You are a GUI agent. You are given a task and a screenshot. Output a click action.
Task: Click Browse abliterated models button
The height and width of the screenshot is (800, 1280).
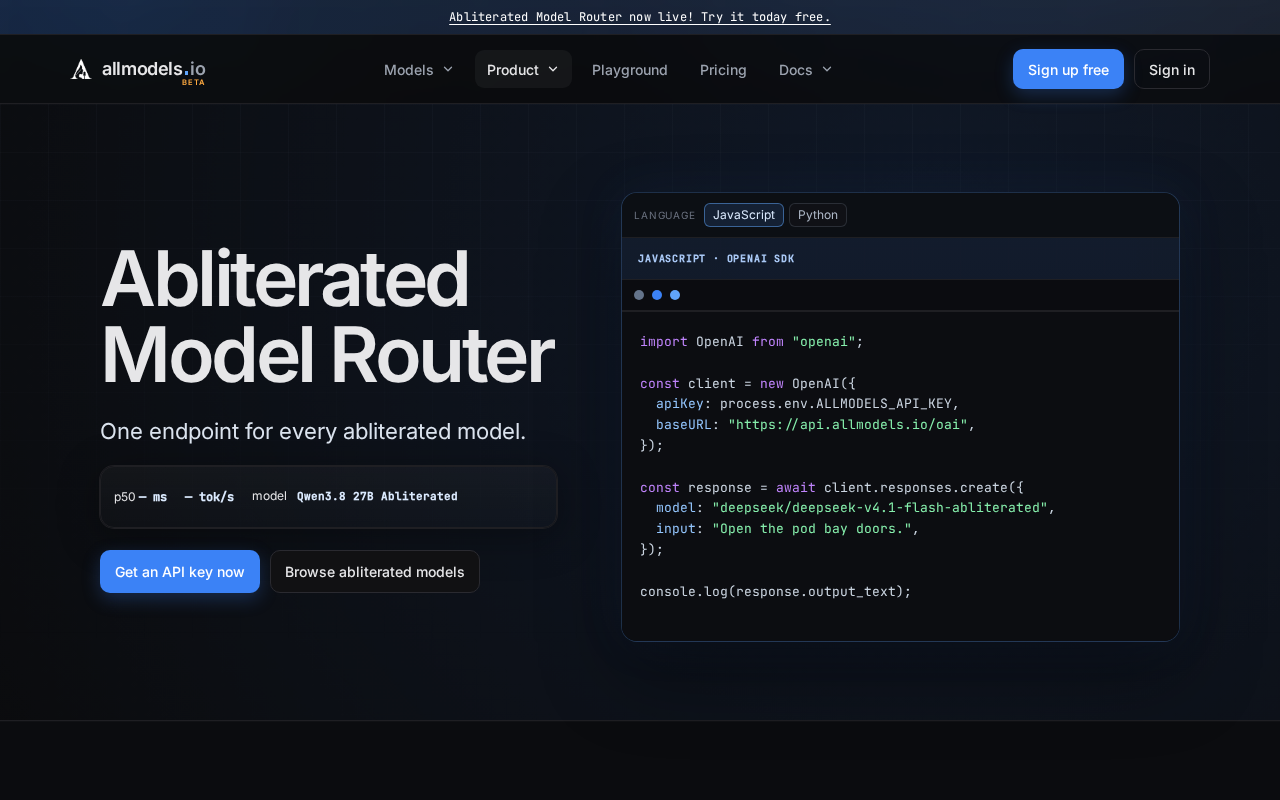pyautogui.click(x=375, y=572)
